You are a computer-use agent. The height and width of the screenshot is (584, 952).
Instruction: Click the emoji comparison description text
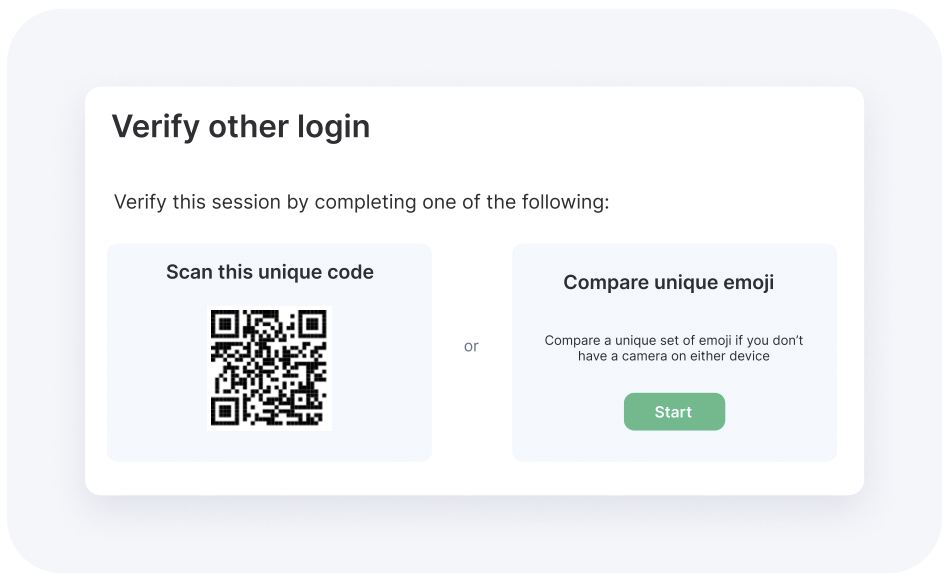coord(673,348)
